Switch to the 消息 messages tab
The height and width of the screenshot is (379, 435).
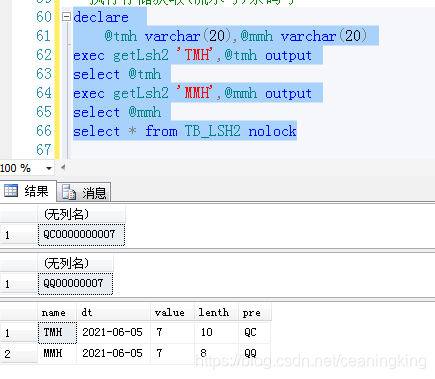tap(84, 192)
